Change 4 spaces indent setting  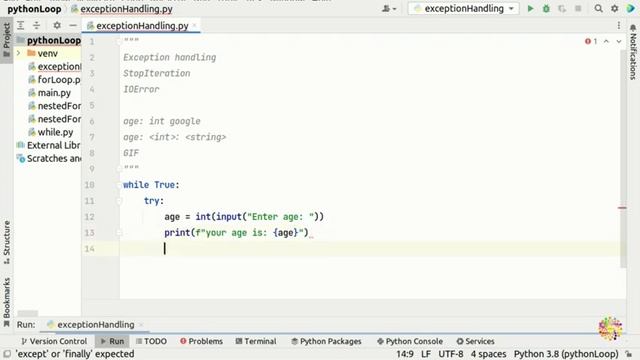pyautogui.click(x=488, y=354)
